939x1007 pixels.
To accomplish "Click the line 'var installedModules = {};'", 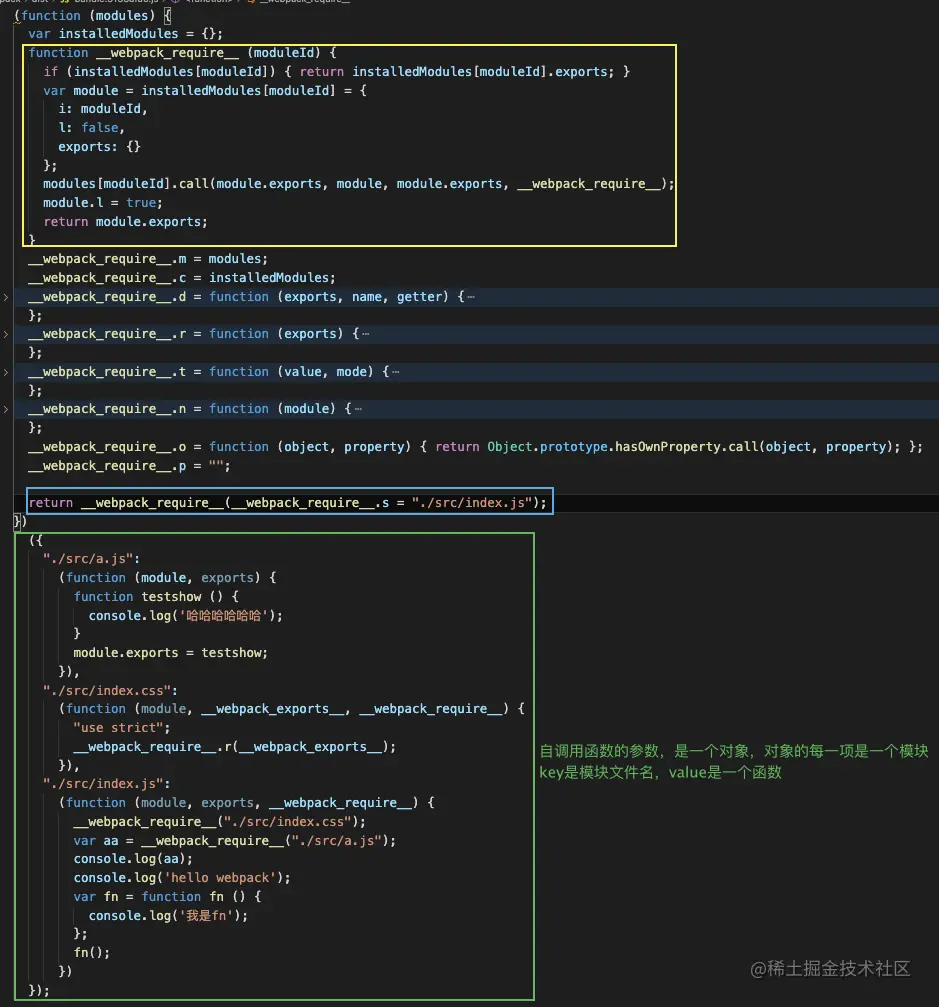I will click(x=125, y=33).
